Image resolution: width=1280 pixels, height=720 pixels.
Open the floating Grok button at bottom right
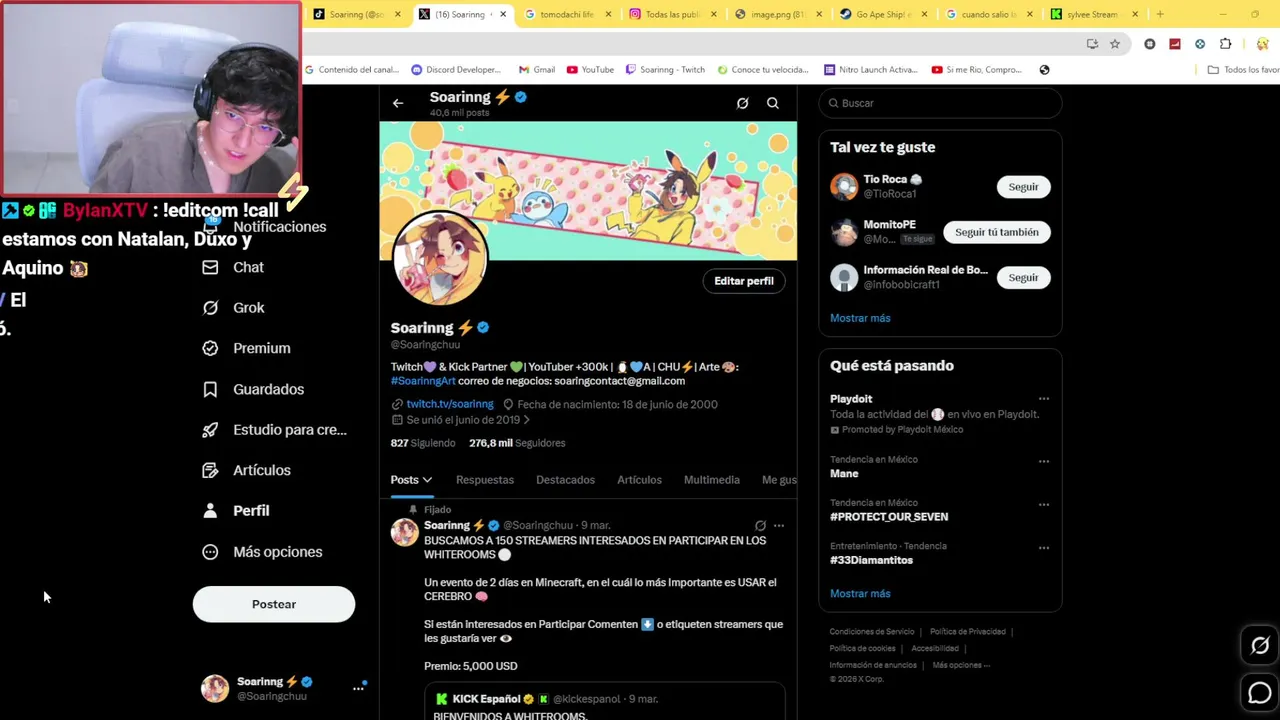1260,646
